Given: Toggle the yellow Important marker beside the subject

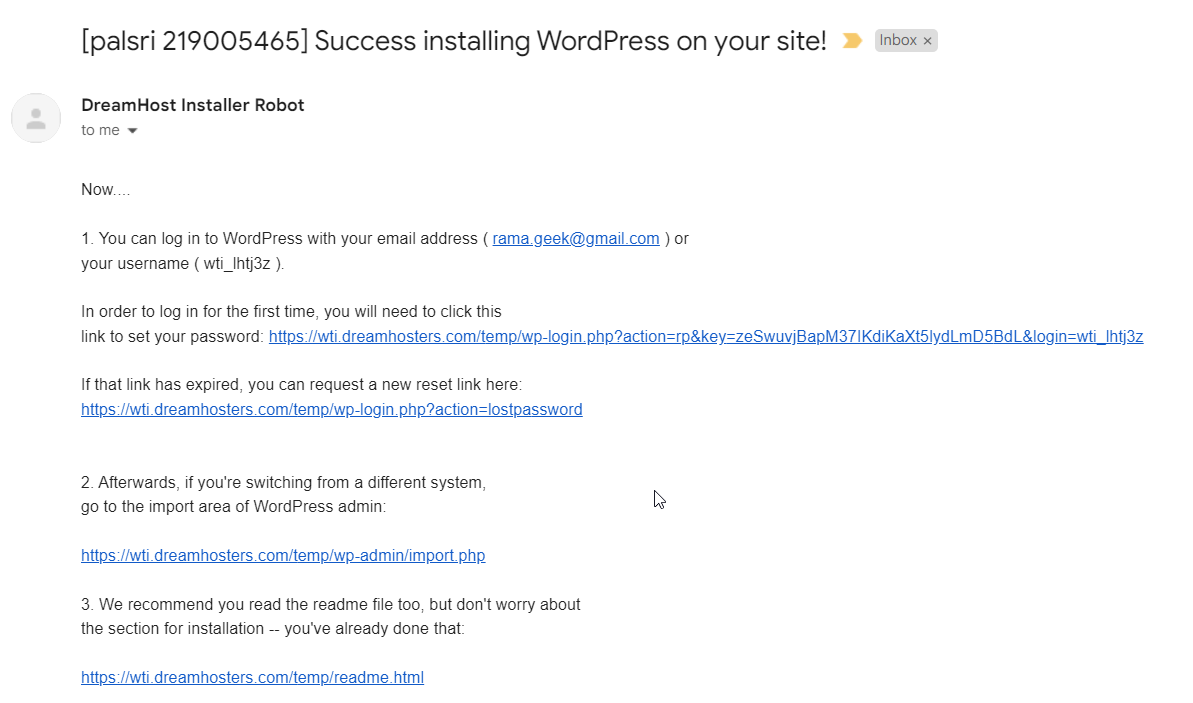Looking at the screenshot, I should 851,40.
